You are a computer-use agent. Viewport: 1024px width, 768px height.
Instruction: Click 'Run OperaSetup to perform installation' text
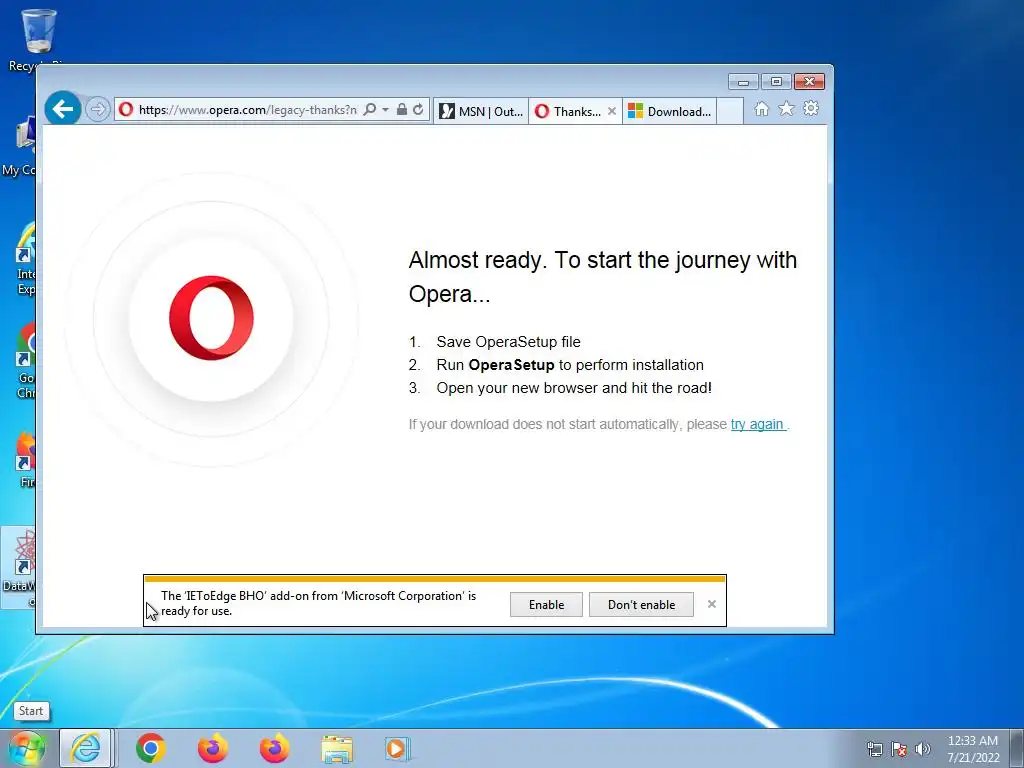point(570,365)
